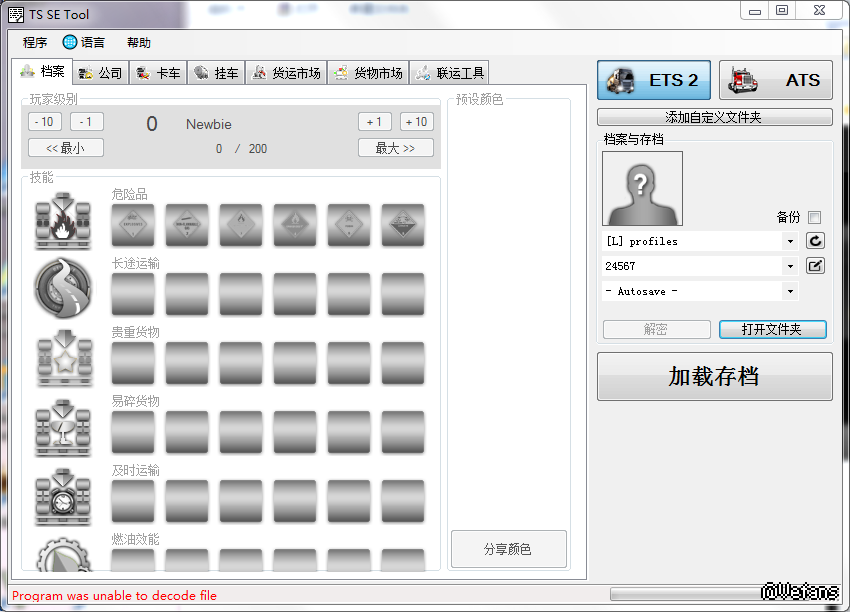Click the 解密 decrypt button
Screen dimensions: 850x612
656,329
